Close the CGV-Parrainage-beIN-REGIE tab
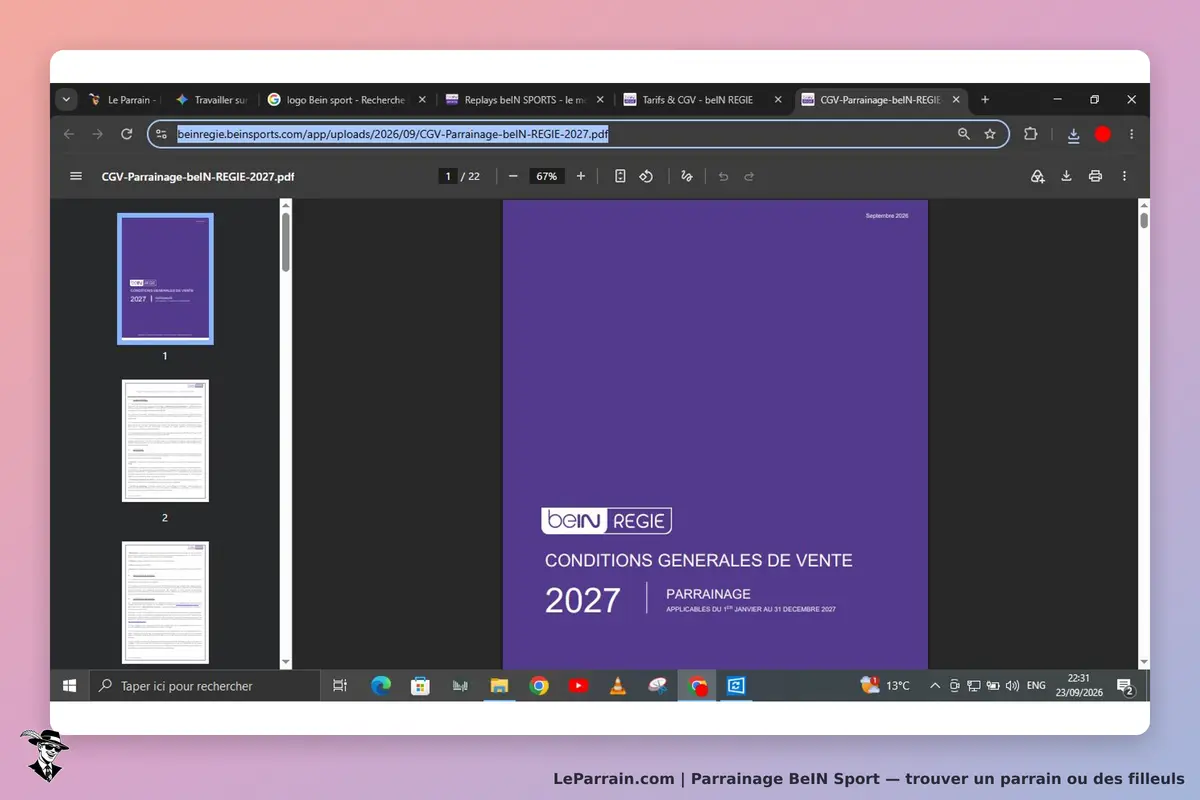1200x800 pixels. [956, 100]
